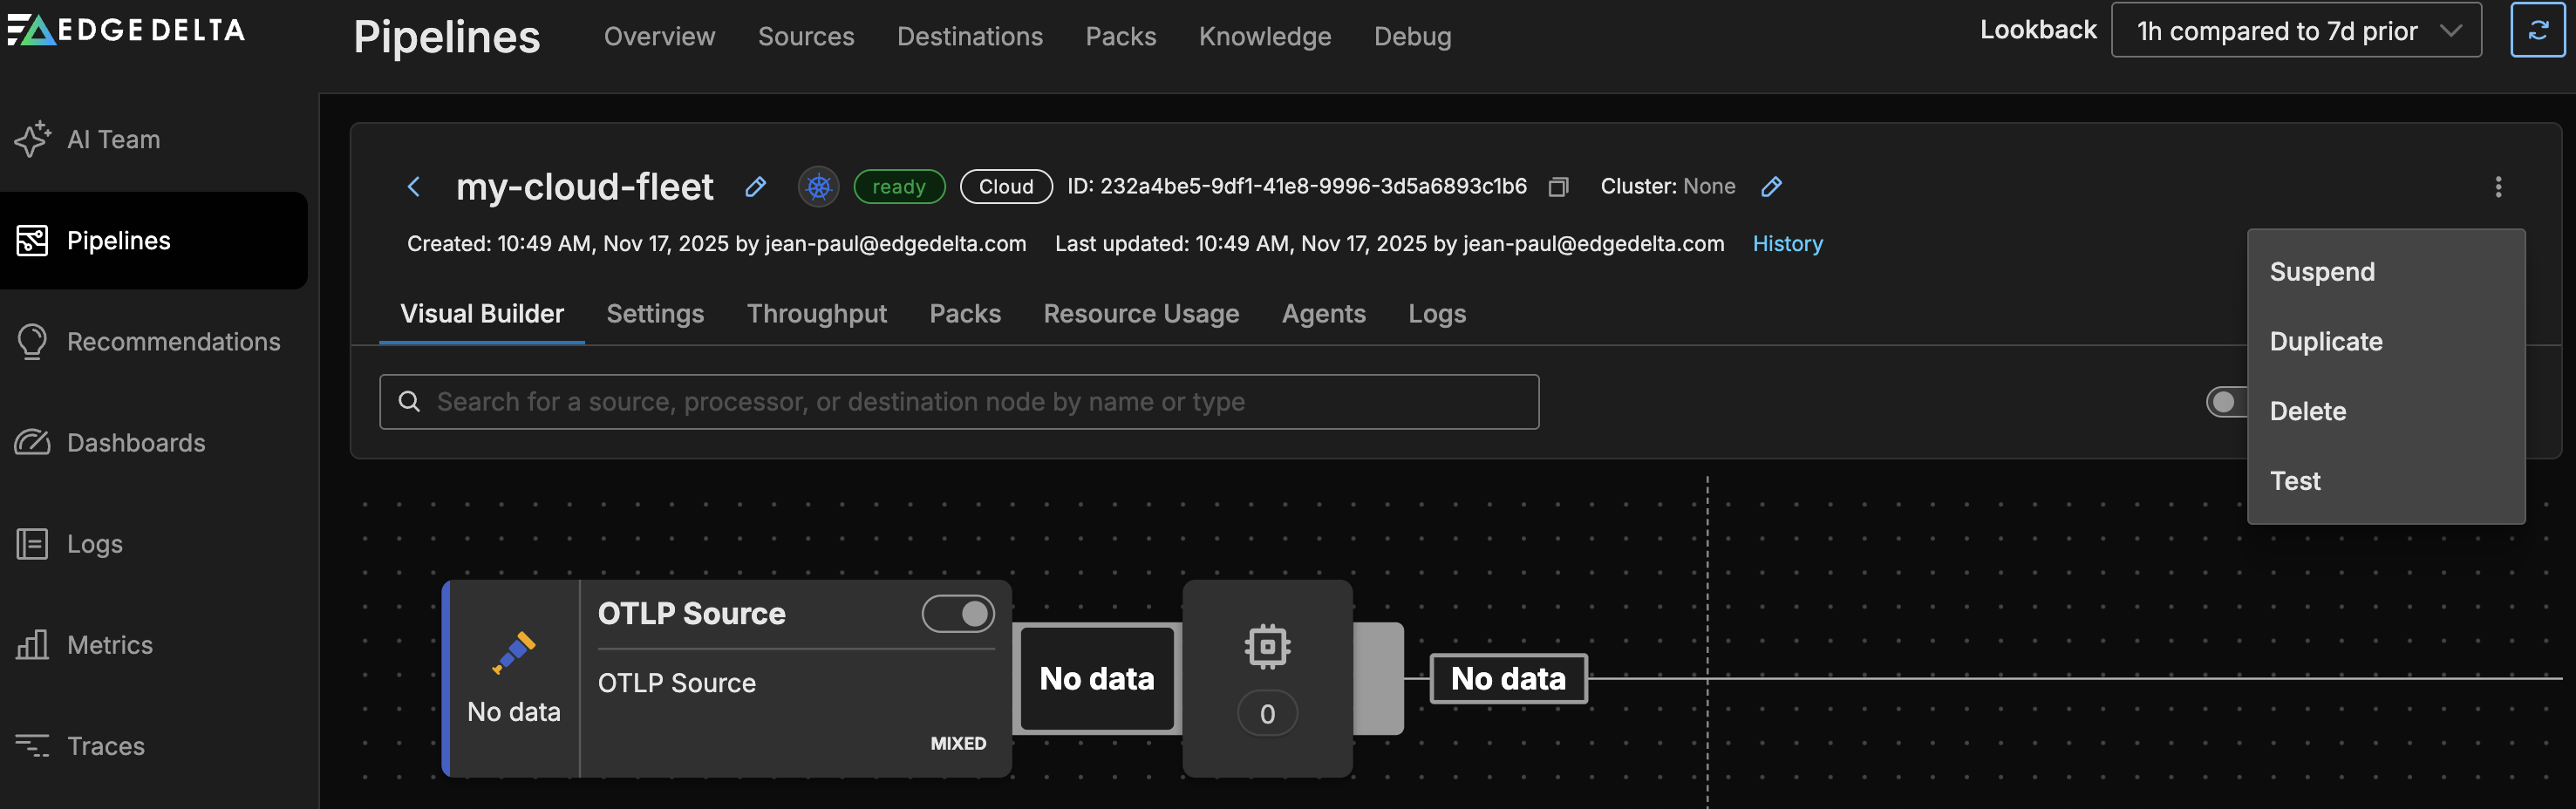Click the node search input field
The height and width of the screenshot is (809, 2576).
click(958, 402)
